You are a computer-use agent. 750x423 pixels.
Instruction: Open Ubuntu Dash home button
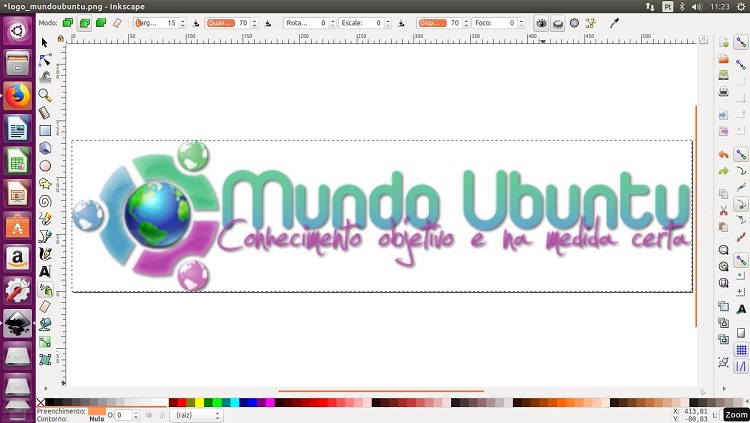coord(18,31)
